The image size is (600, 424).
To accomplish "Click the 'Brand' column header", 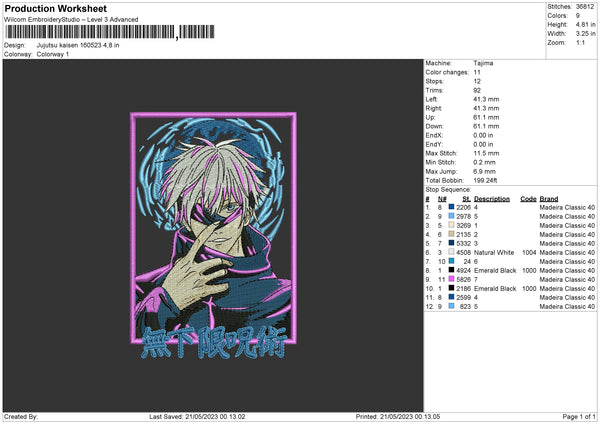I will pyautogui.click(x=549, y=199).
